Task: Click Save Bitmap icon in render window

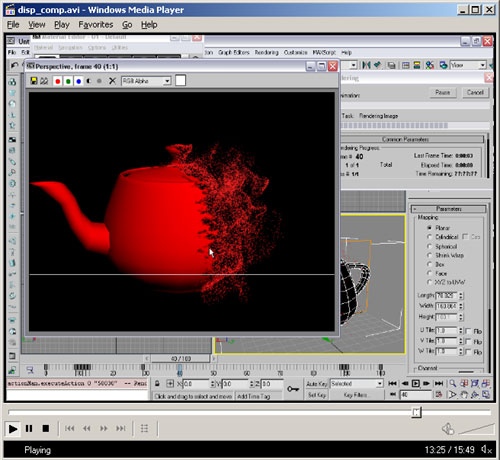Action: pos(34,81)
